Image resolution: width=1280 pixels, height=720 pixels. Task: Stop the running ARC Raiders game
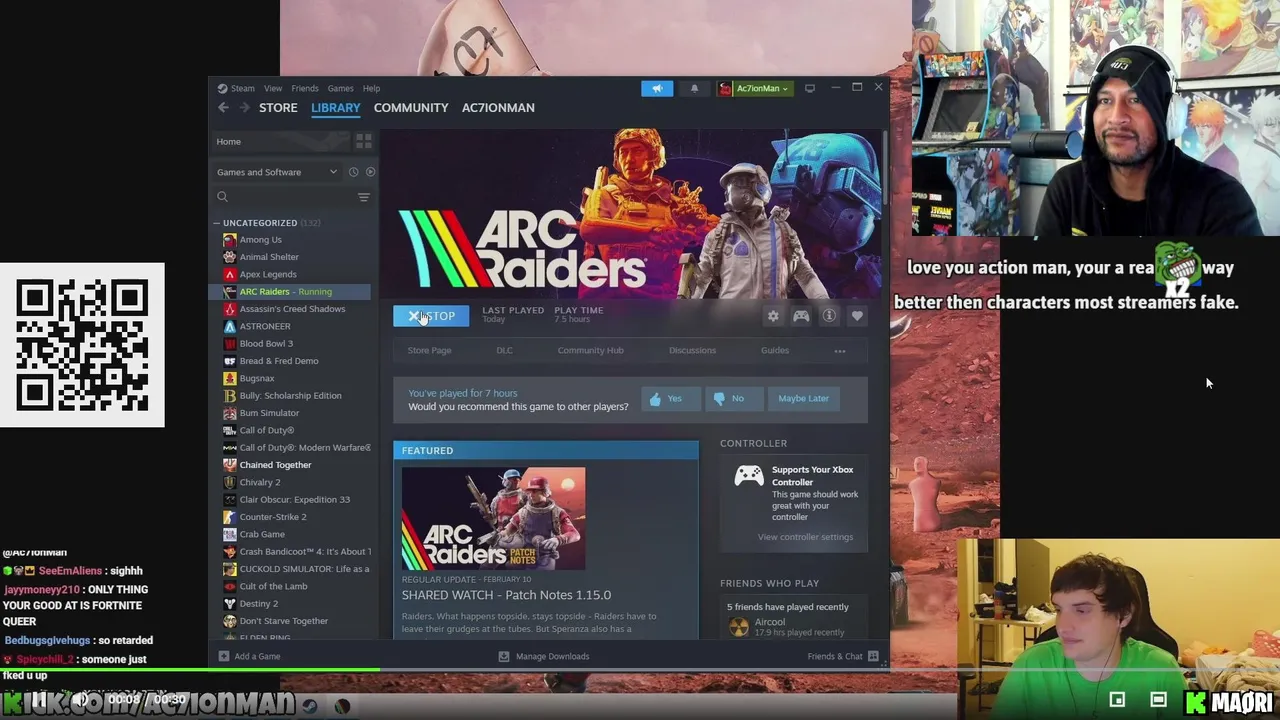click(431, 316)
